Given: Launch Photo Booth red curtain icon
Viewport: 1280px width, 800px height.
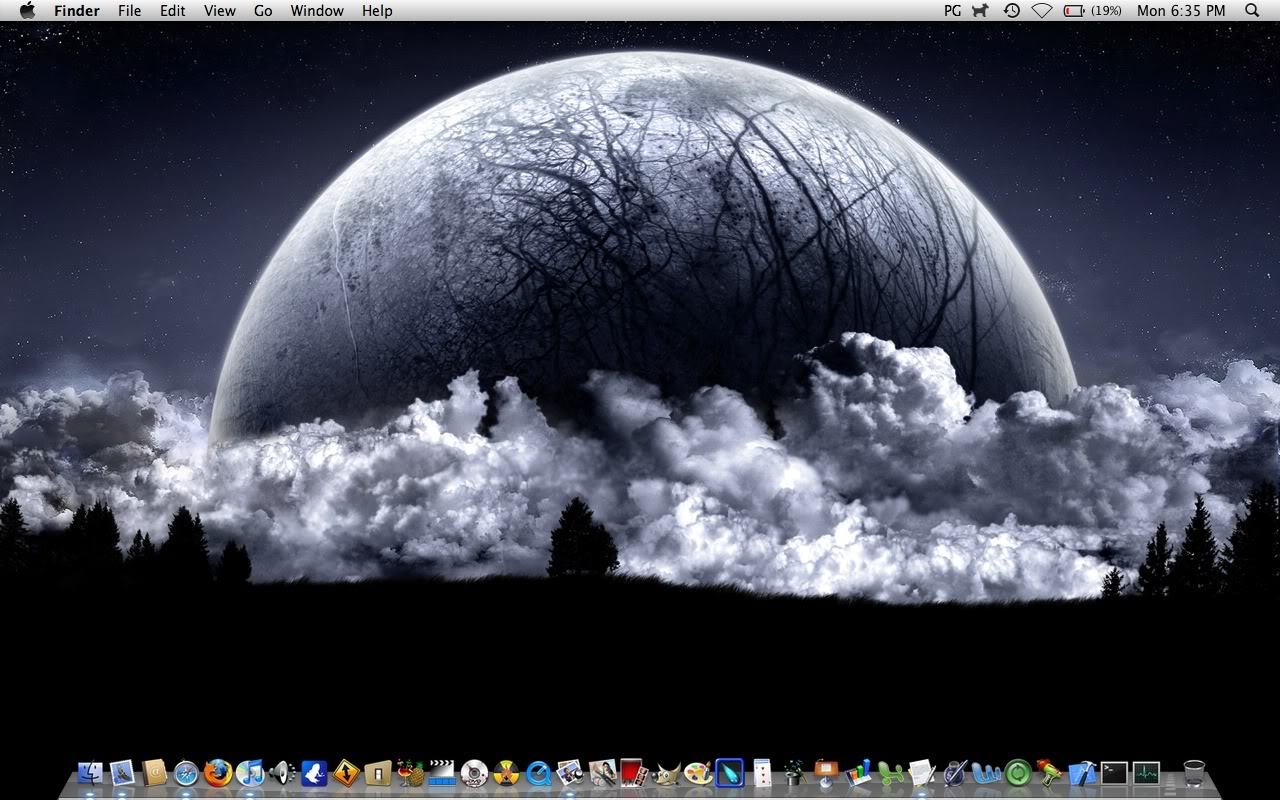Looking at the screenshot, I should (634, 772).
